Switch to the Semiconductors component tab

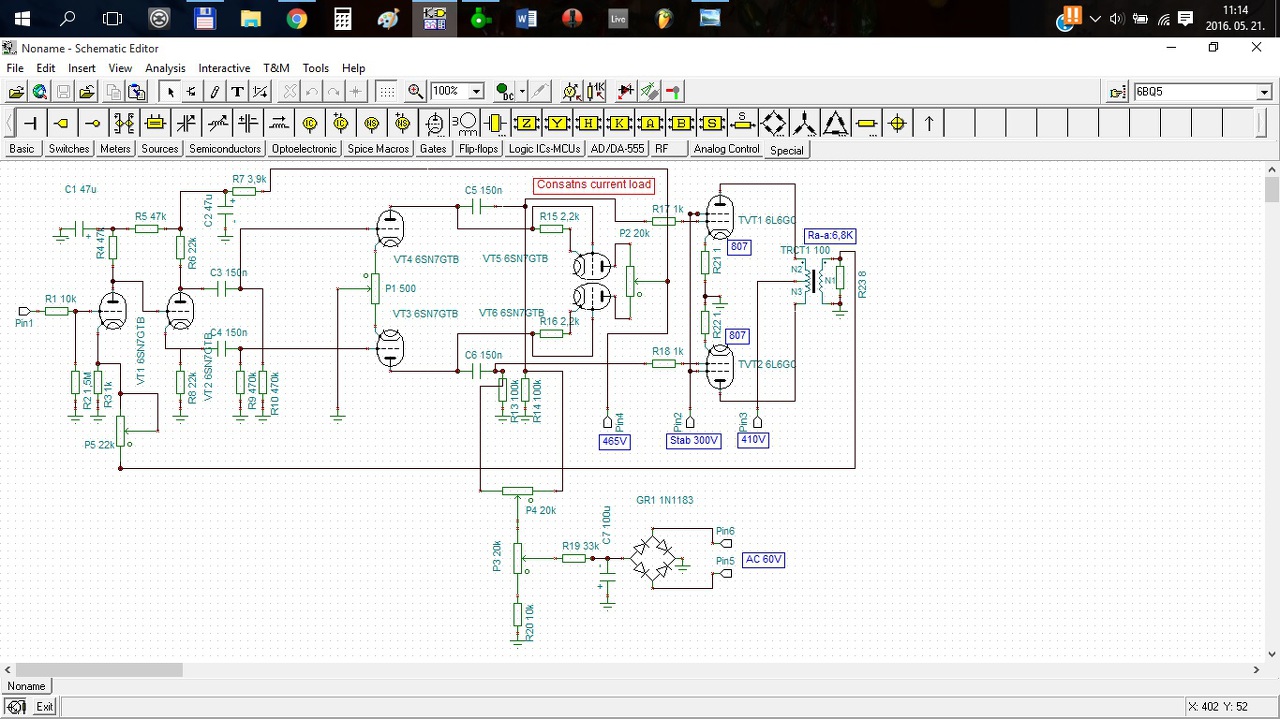[x=225, y=149]
